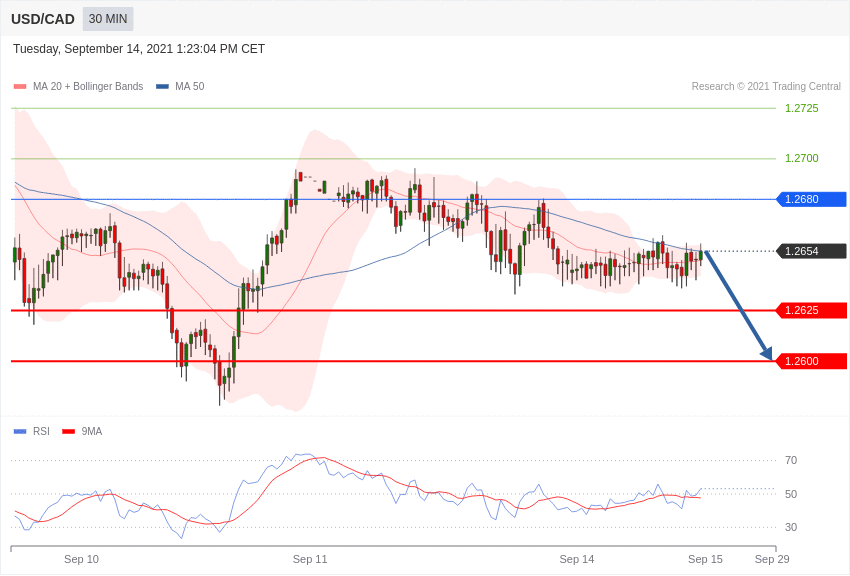
Task: Click the MA 50 legend swatch
Action: (162, 86)
